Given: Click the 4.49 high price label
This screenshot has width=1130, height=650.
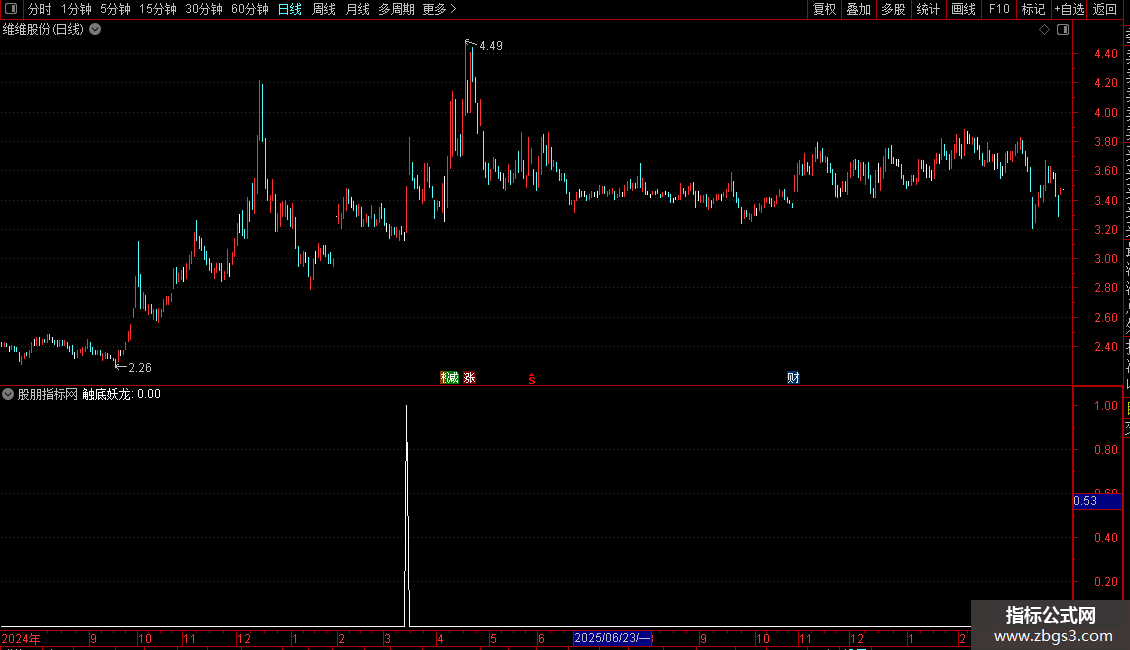Looking at the screenshot, I should [491, 45].
